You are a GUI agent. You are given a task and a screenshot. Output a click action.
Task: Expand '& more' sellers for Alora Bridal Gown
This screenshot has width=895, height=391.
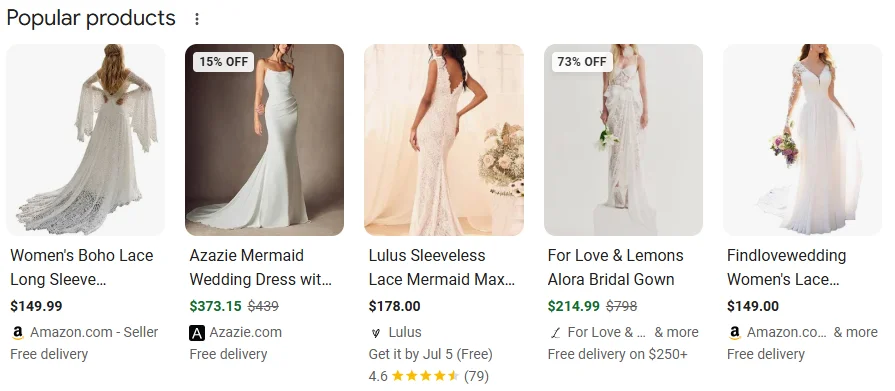pos(676,332)
